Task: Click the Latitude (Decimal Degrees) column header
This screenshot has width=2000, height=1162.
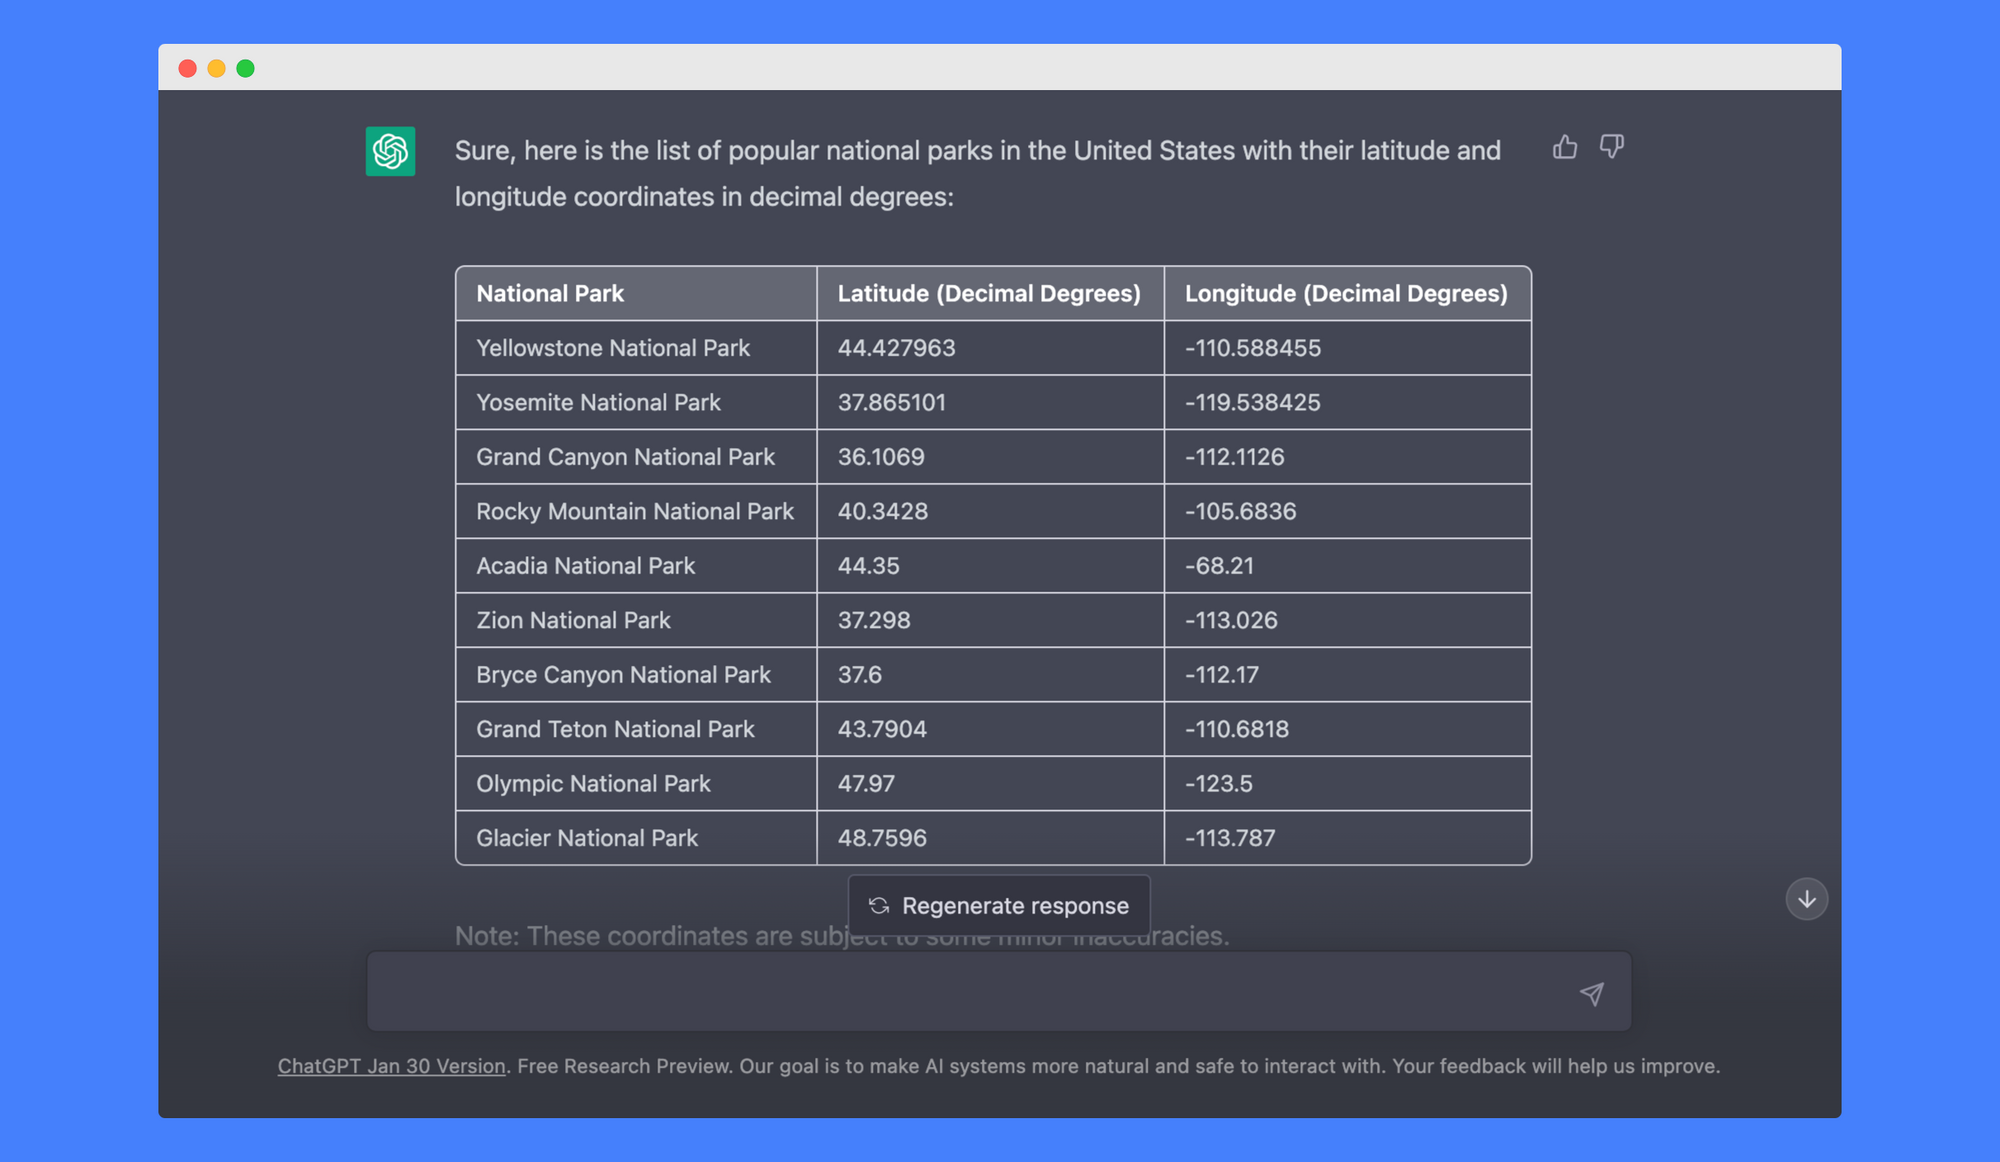Action: (988, 293)
